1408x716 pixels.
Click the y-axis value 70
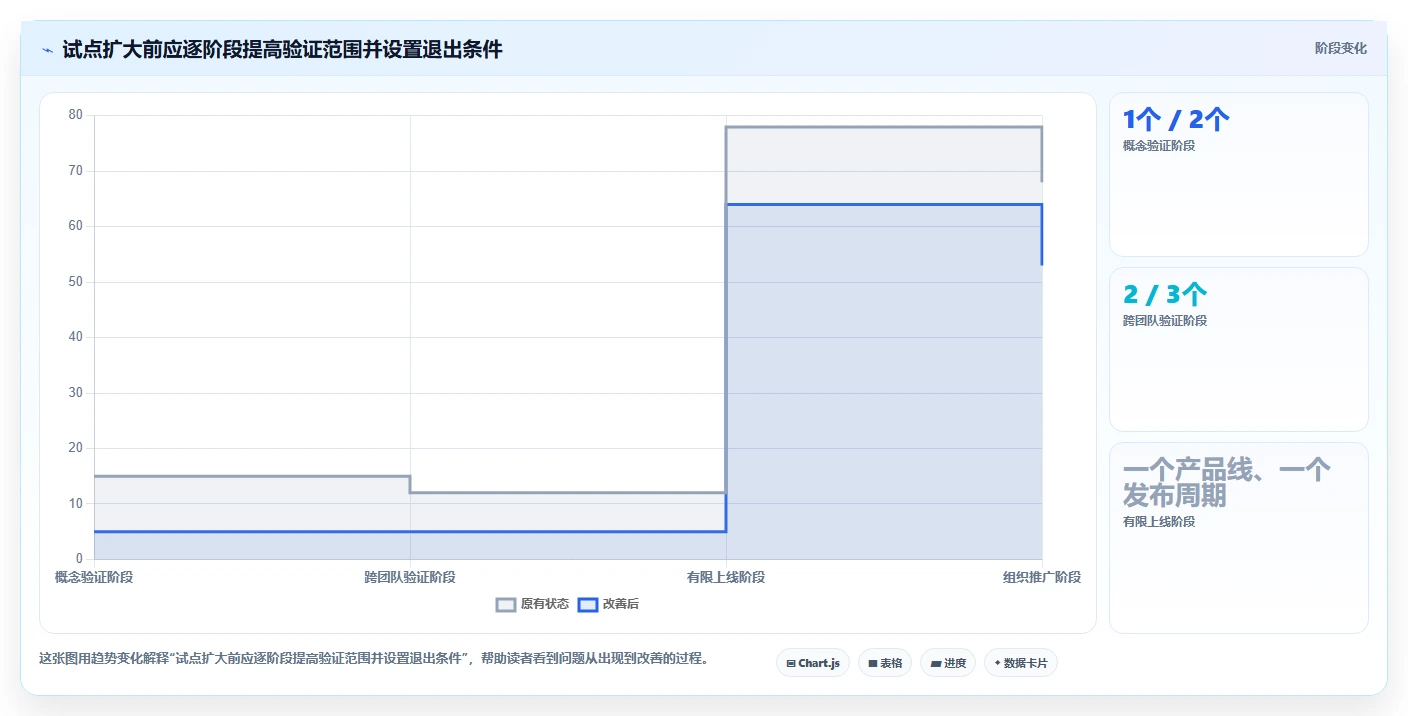click(76, 171)
